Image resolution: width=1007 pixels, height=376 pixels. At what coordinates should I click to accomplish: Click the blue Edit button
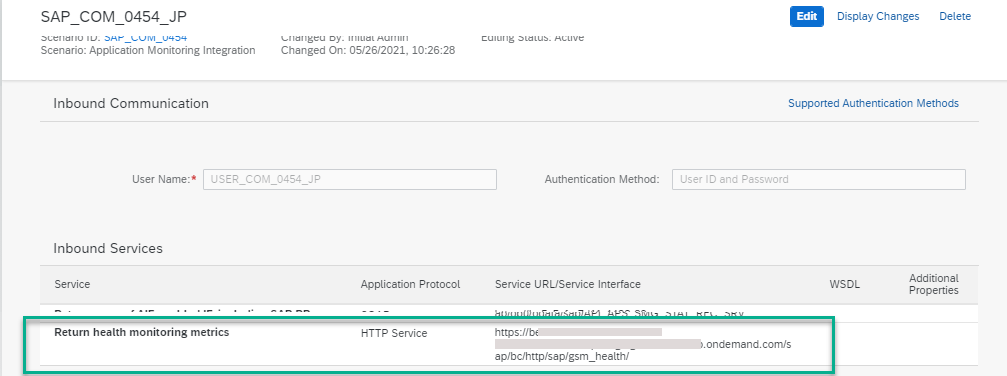coord(807,16)
